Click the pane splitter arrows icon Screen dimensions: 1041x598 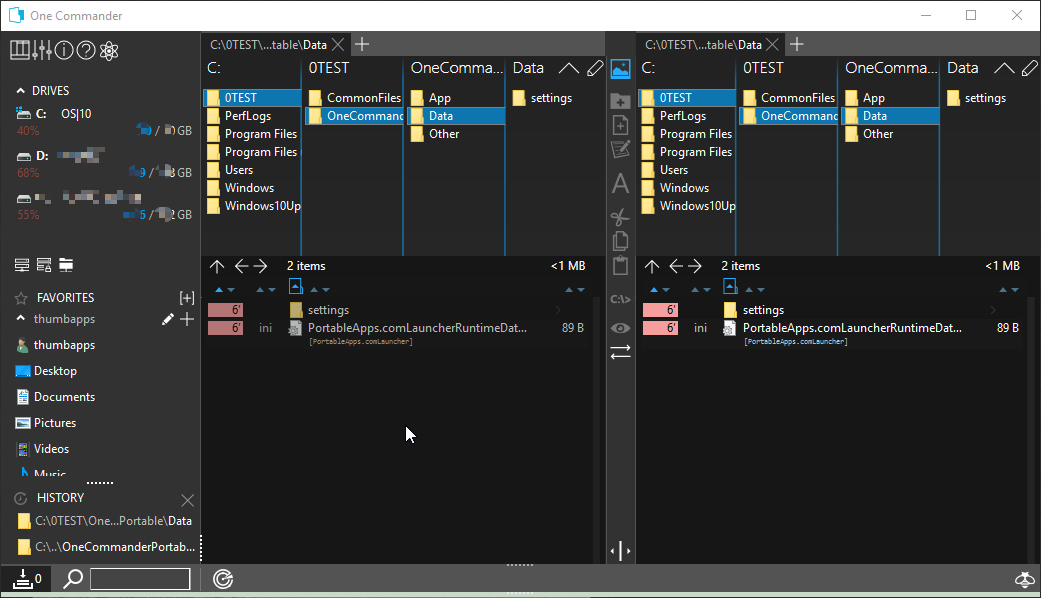tap(620, 550)
